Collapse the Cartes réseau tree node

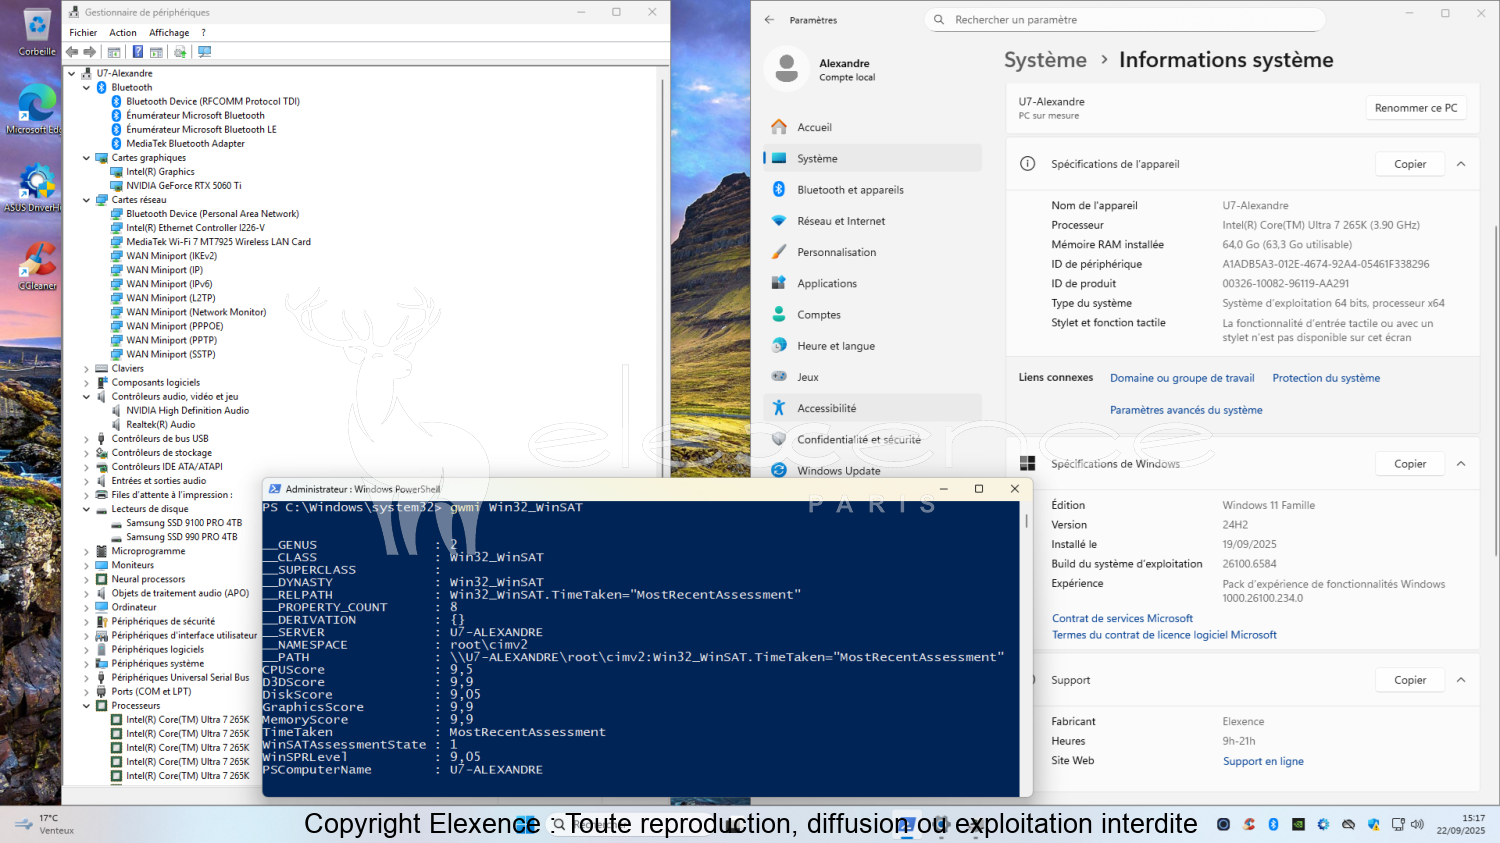[x=86, y=200]
